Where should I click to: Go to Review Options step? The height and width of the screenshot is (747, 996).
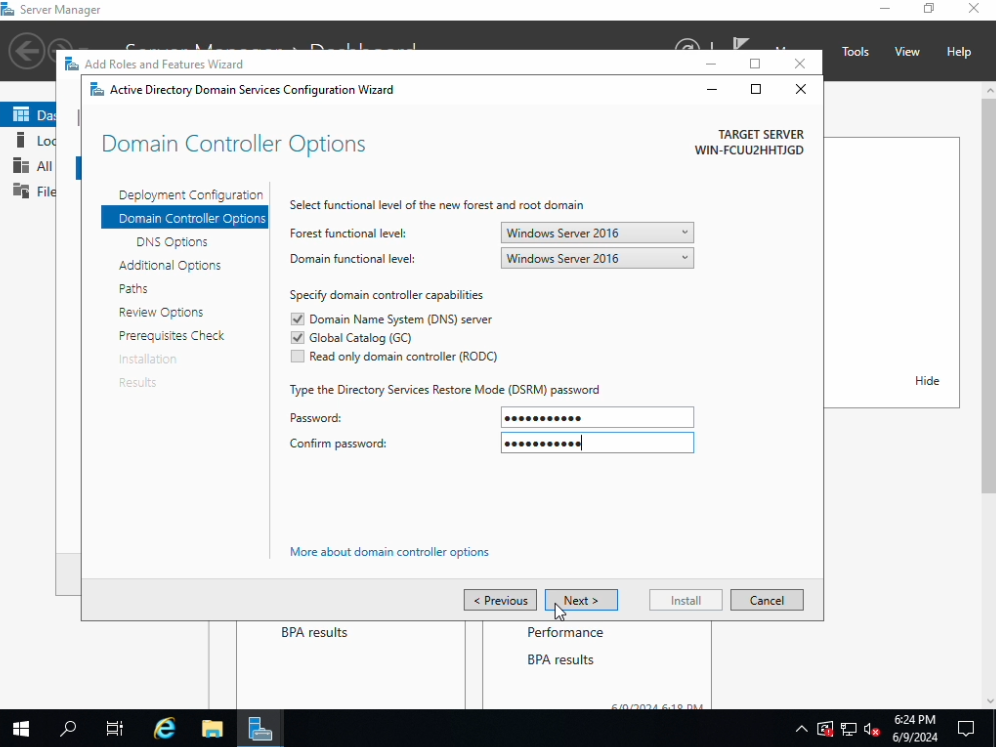[x=161, y=312]
